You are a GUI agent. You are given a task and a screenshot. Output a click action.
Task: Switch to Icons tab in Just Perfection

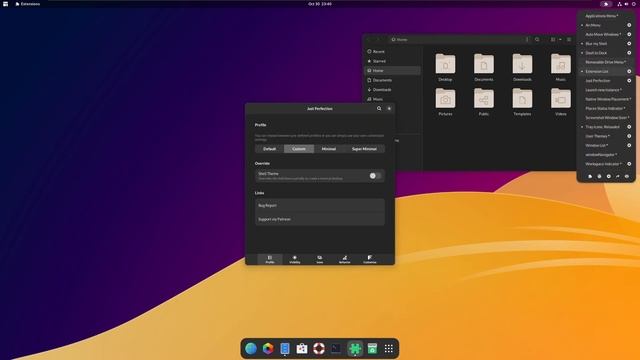tap(320, 259)
